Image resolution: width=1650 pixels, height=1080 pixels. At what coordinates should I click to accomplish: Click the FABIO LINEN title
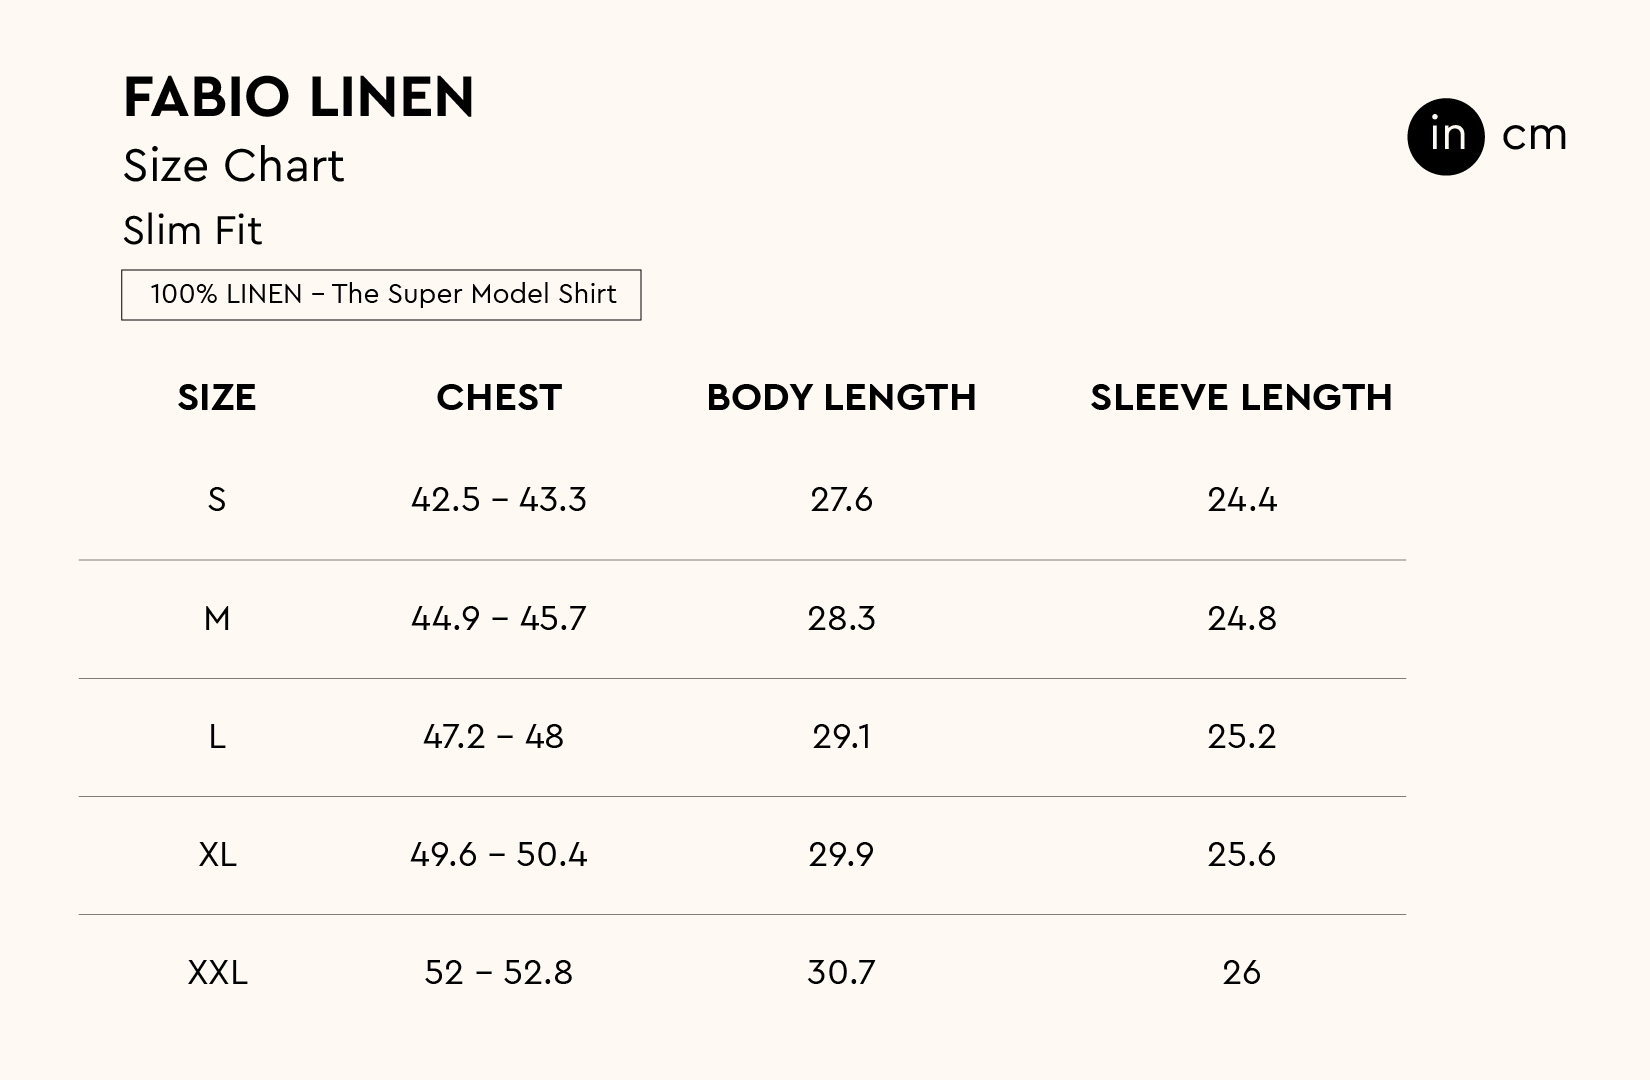[298, 98]
